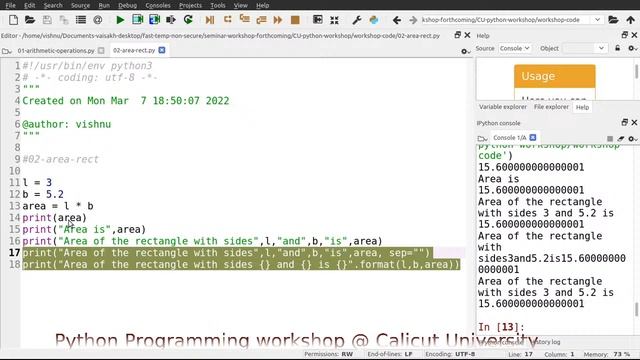This screenshot has width=640, height=360.
Task: Open the working directory path dropdown
Action: click(x=598, y=20)
